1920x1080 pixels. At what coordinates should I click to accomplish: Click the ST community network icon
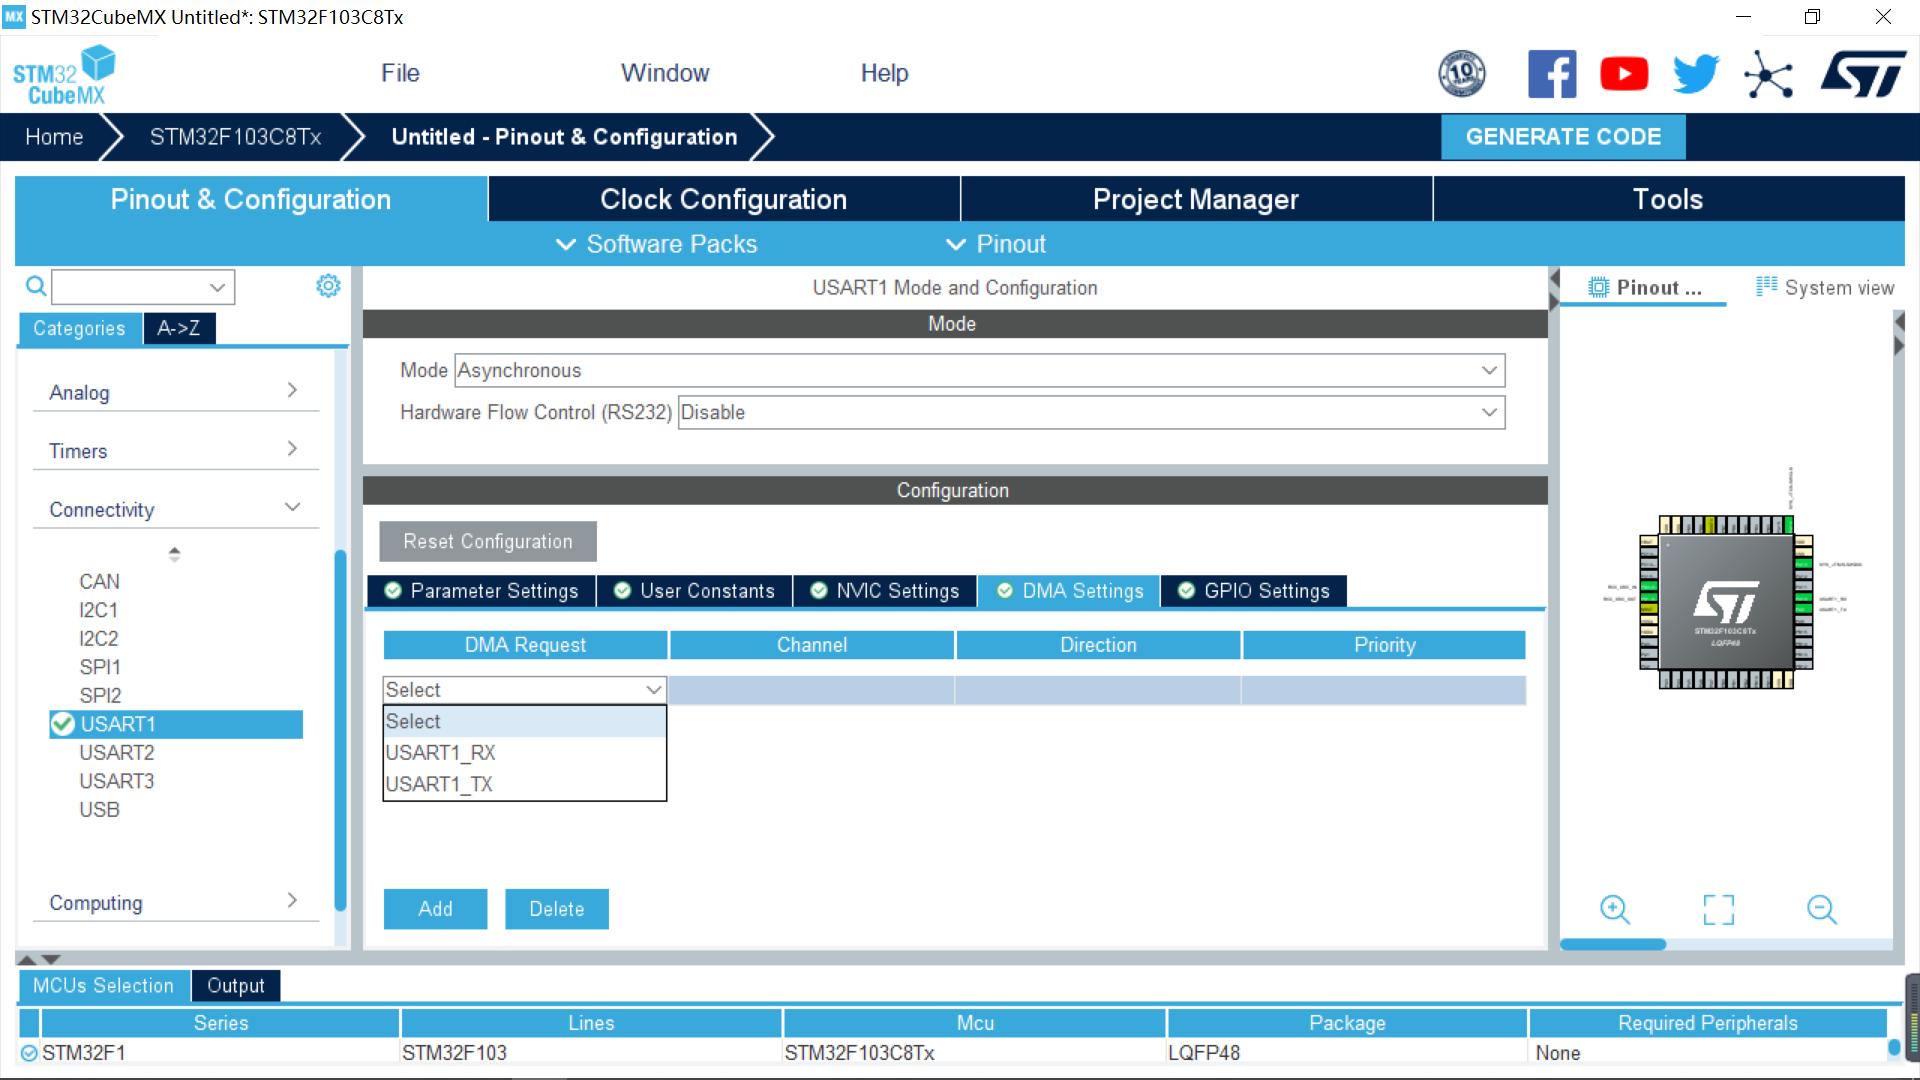[x=1768, y=75]
